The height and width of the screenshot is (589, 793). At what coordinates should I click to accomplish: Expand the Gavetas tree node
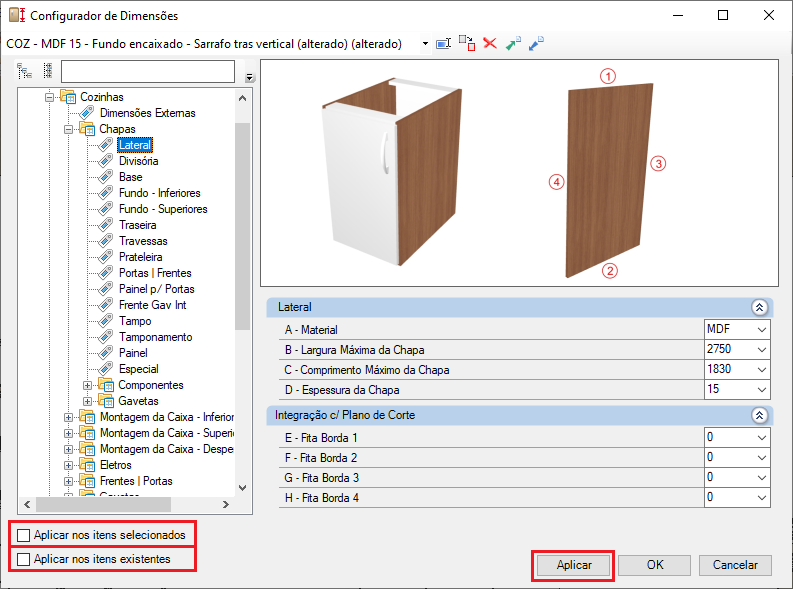[x=87, y=401]
